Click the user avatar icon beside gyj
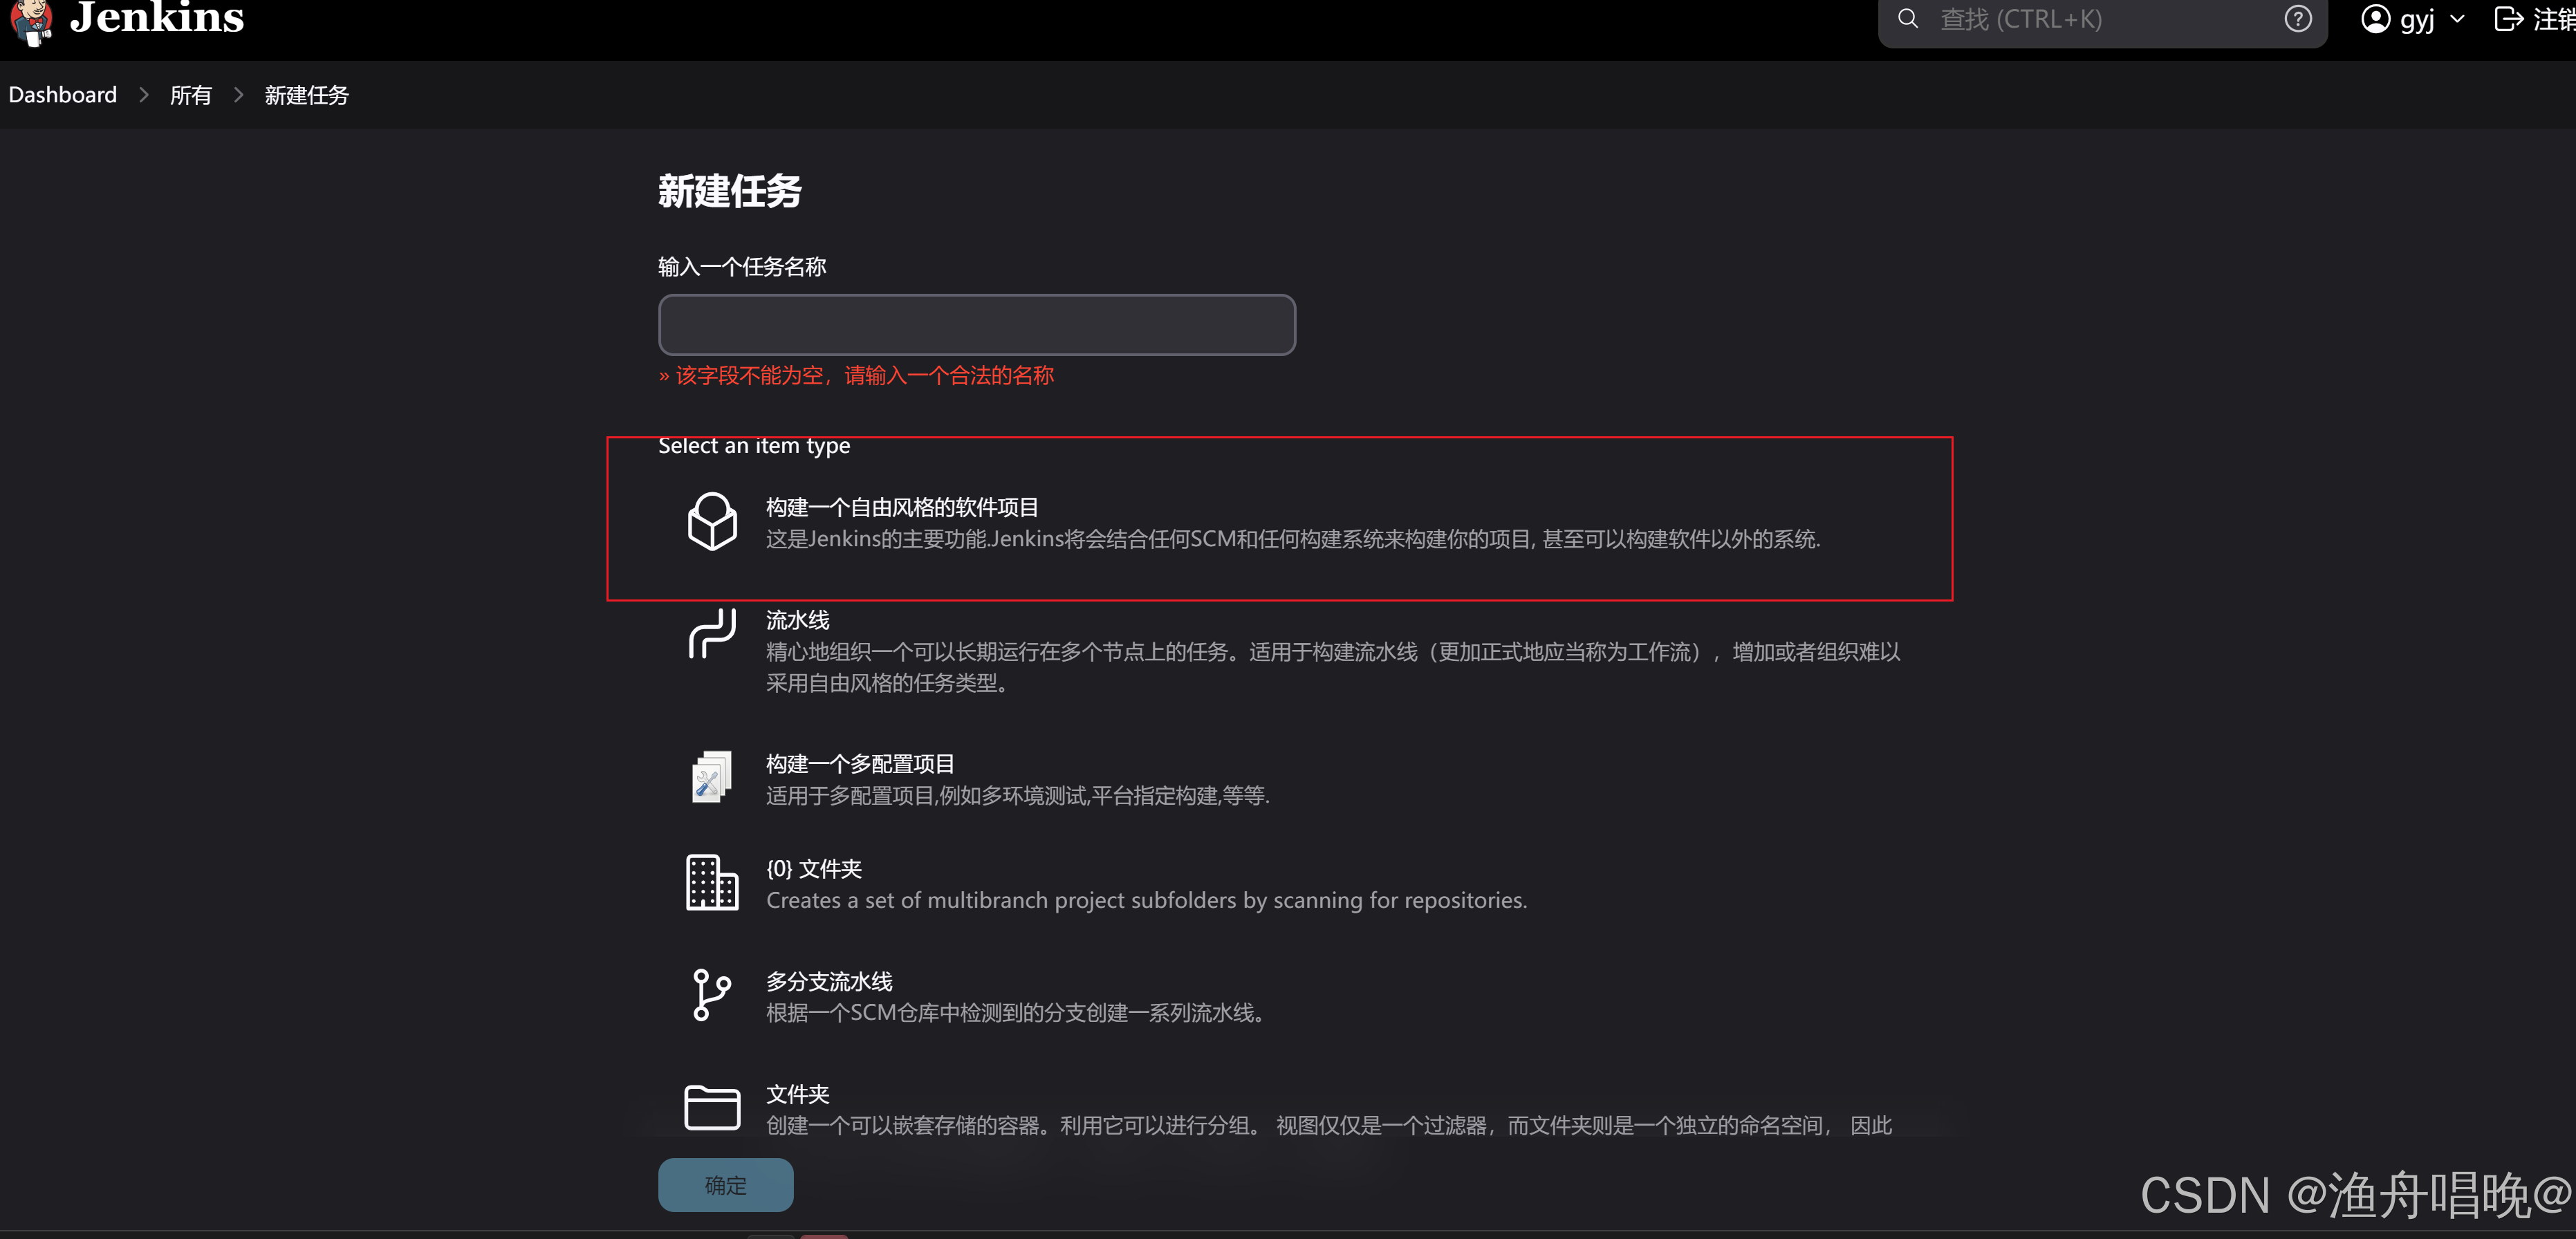This screenshot has height=1239, width=2576. point(2375,19)
